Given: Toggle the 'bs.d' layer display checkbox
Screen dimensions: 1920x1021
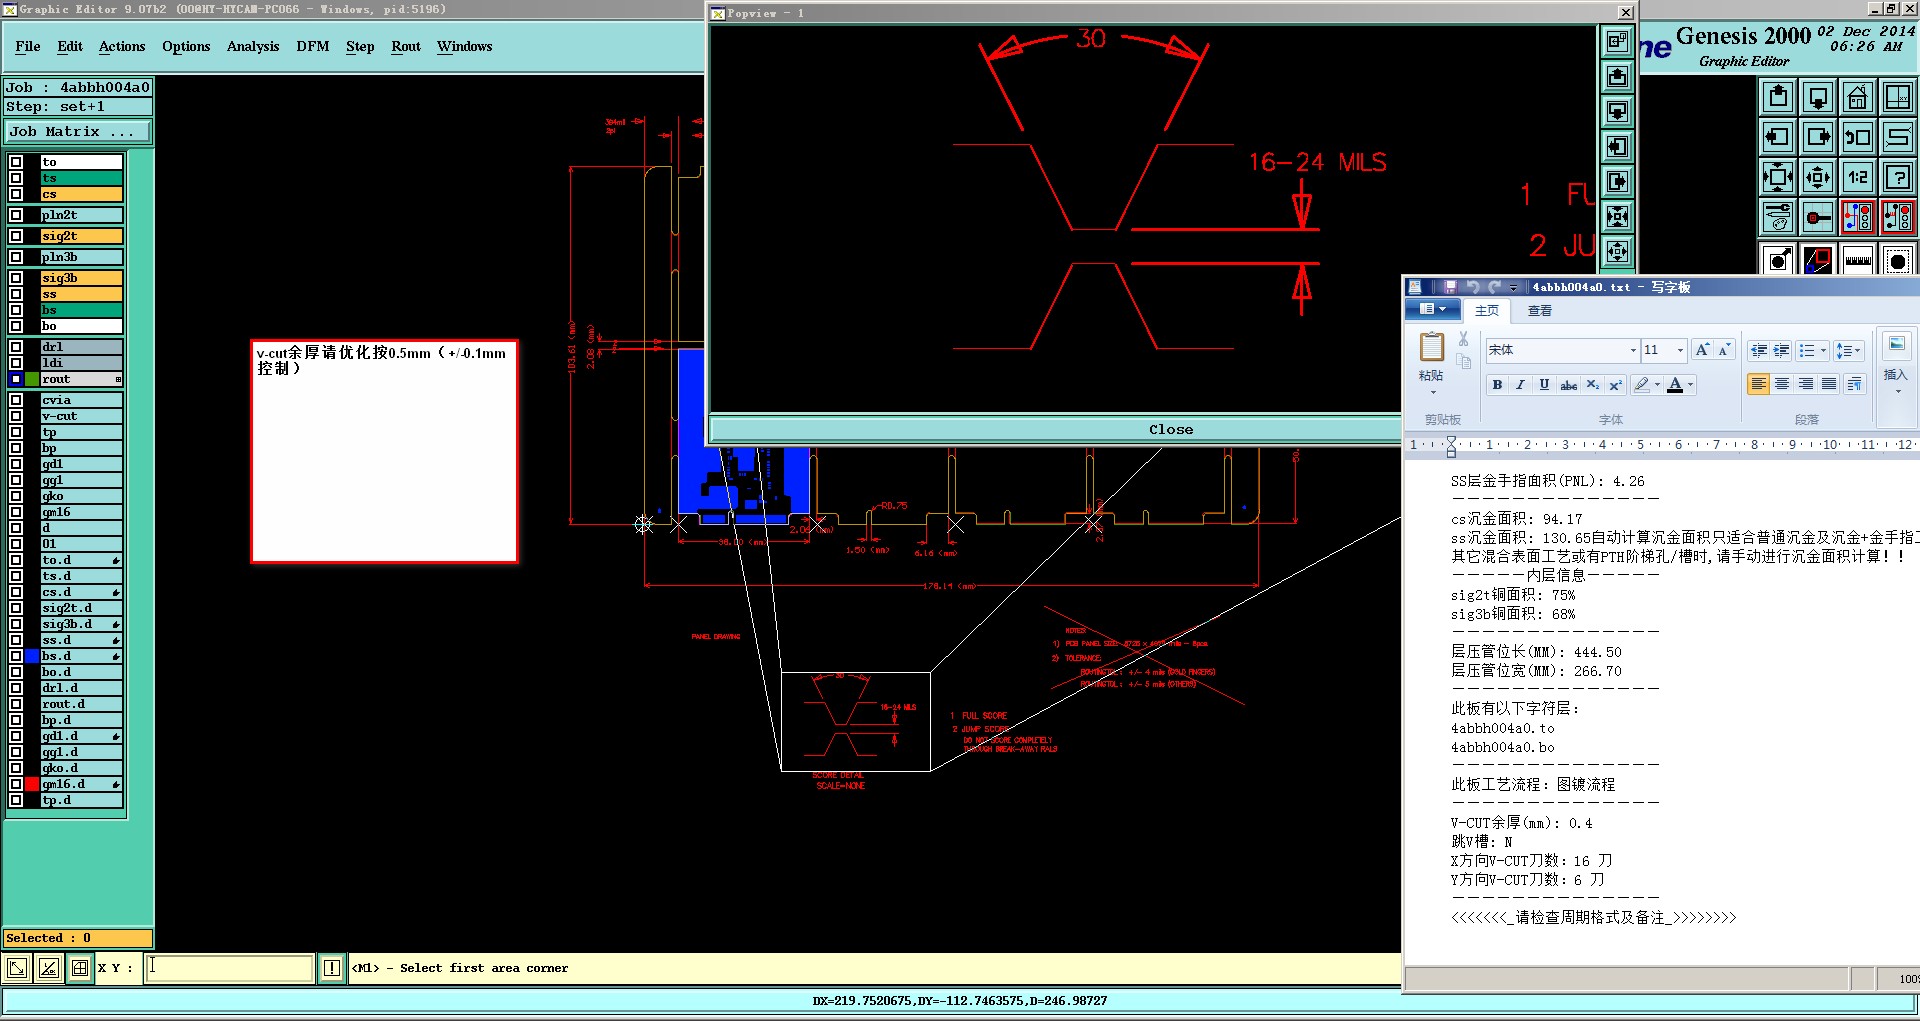Looking at the screenshot, I should click(16, 656).
